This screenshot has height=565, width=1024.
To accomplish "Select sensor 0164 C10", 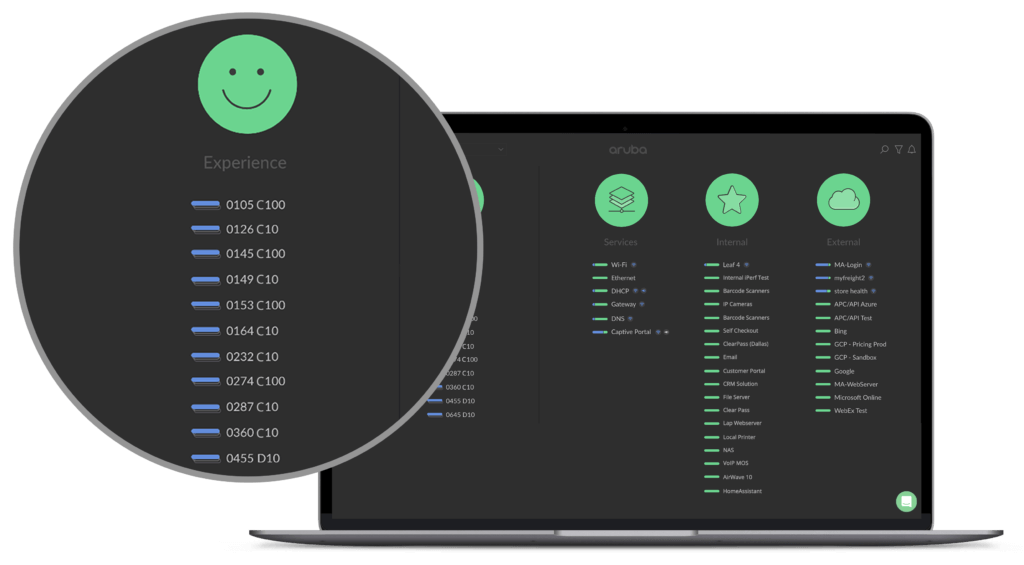I will pos(235,331).
